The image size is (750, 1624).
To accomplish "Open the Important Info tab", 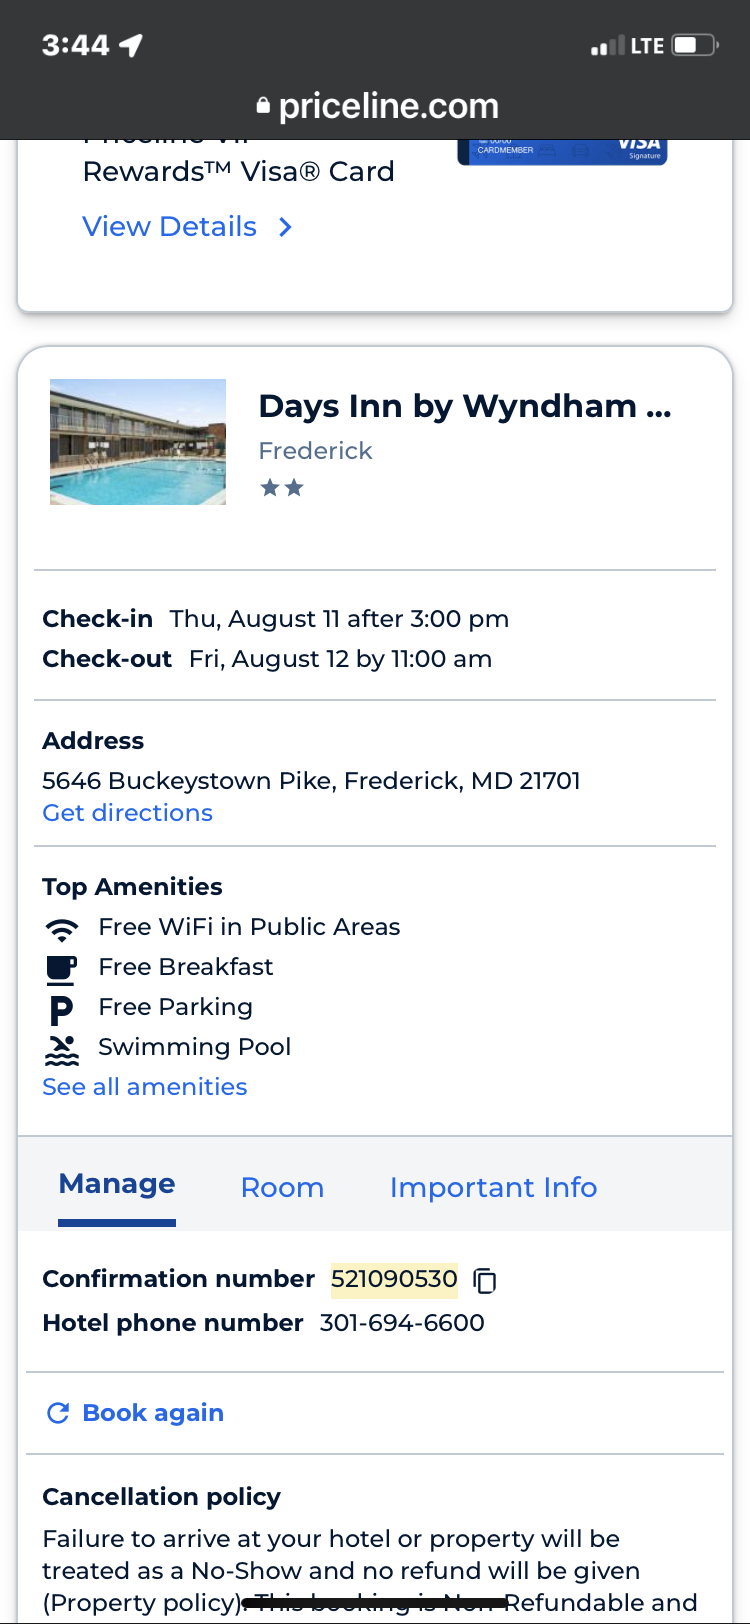I will [x=493, y=1188].
